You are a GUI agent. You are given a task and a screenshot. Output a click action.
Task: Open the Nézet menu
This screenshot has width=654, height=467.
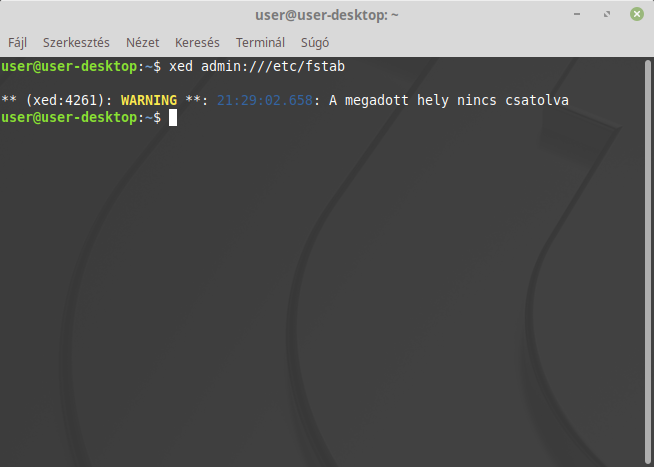(x=143, y=43)
